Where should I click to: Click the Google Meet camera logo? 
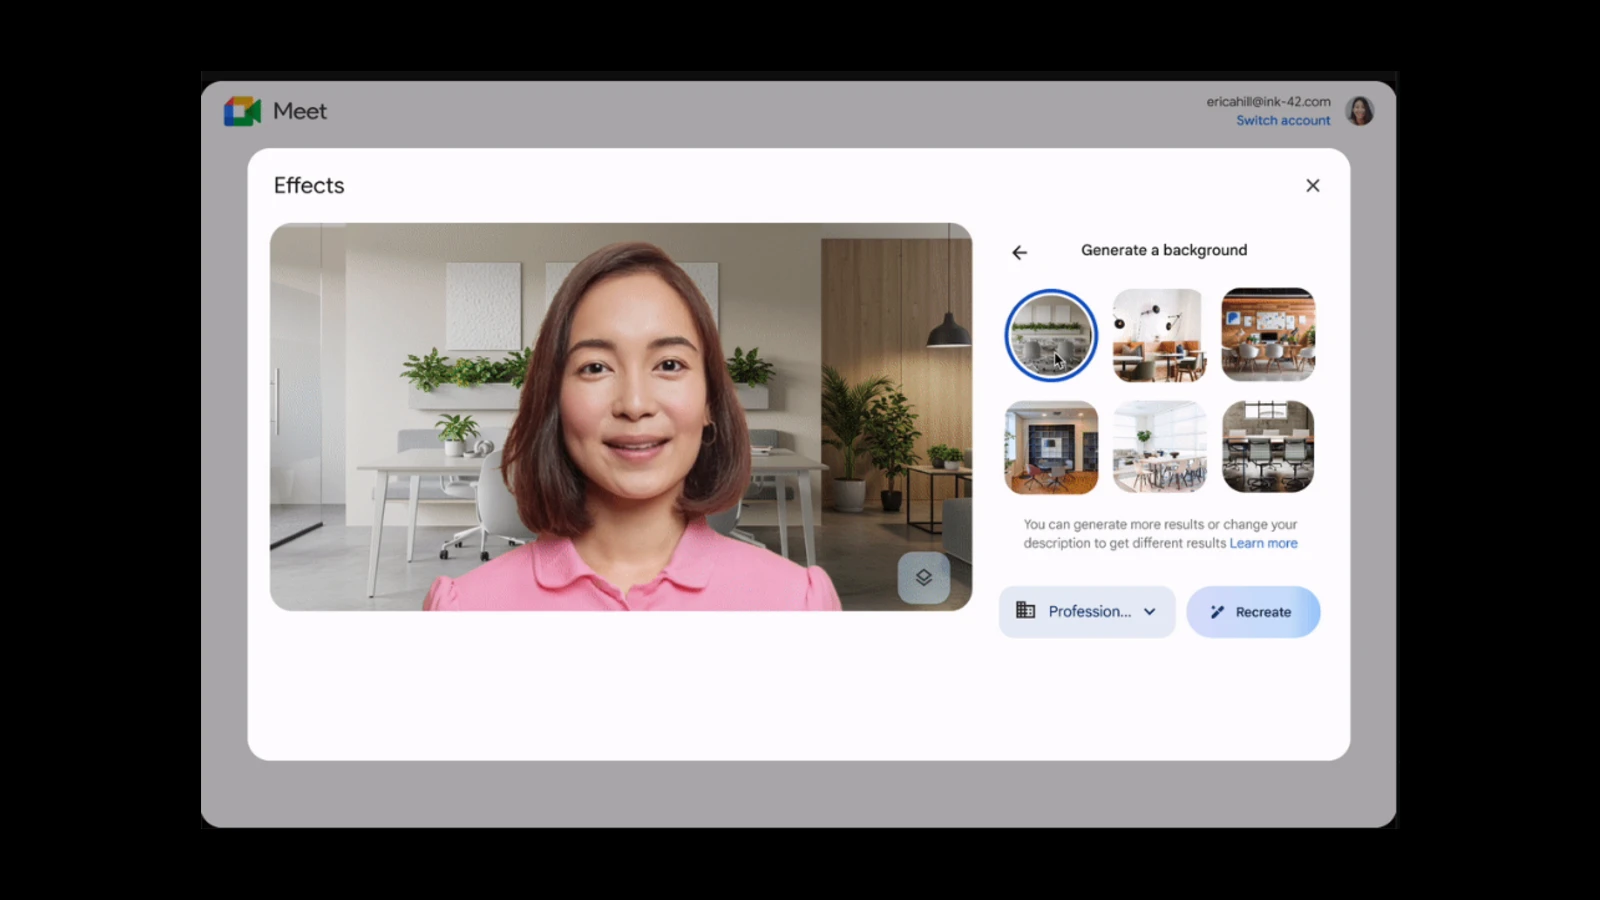[x=242, y=111]
